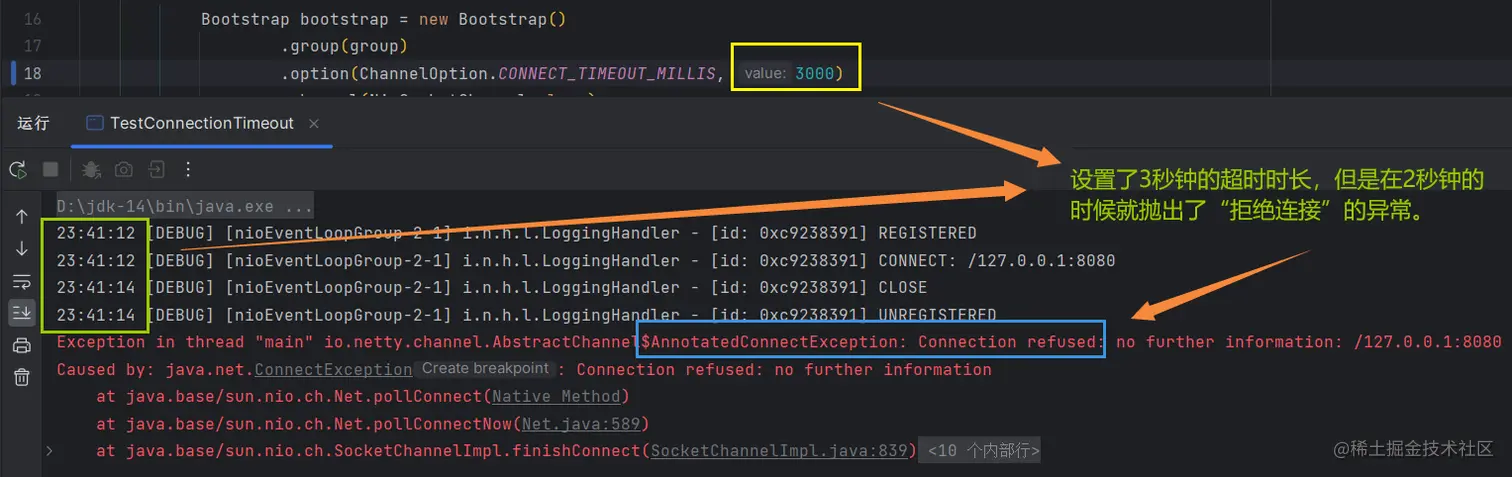Viewport: 1512px width, 477px height.
Task: Rerun TestConnectionTimeout using the rerun icon
Action: click(17, 170)
